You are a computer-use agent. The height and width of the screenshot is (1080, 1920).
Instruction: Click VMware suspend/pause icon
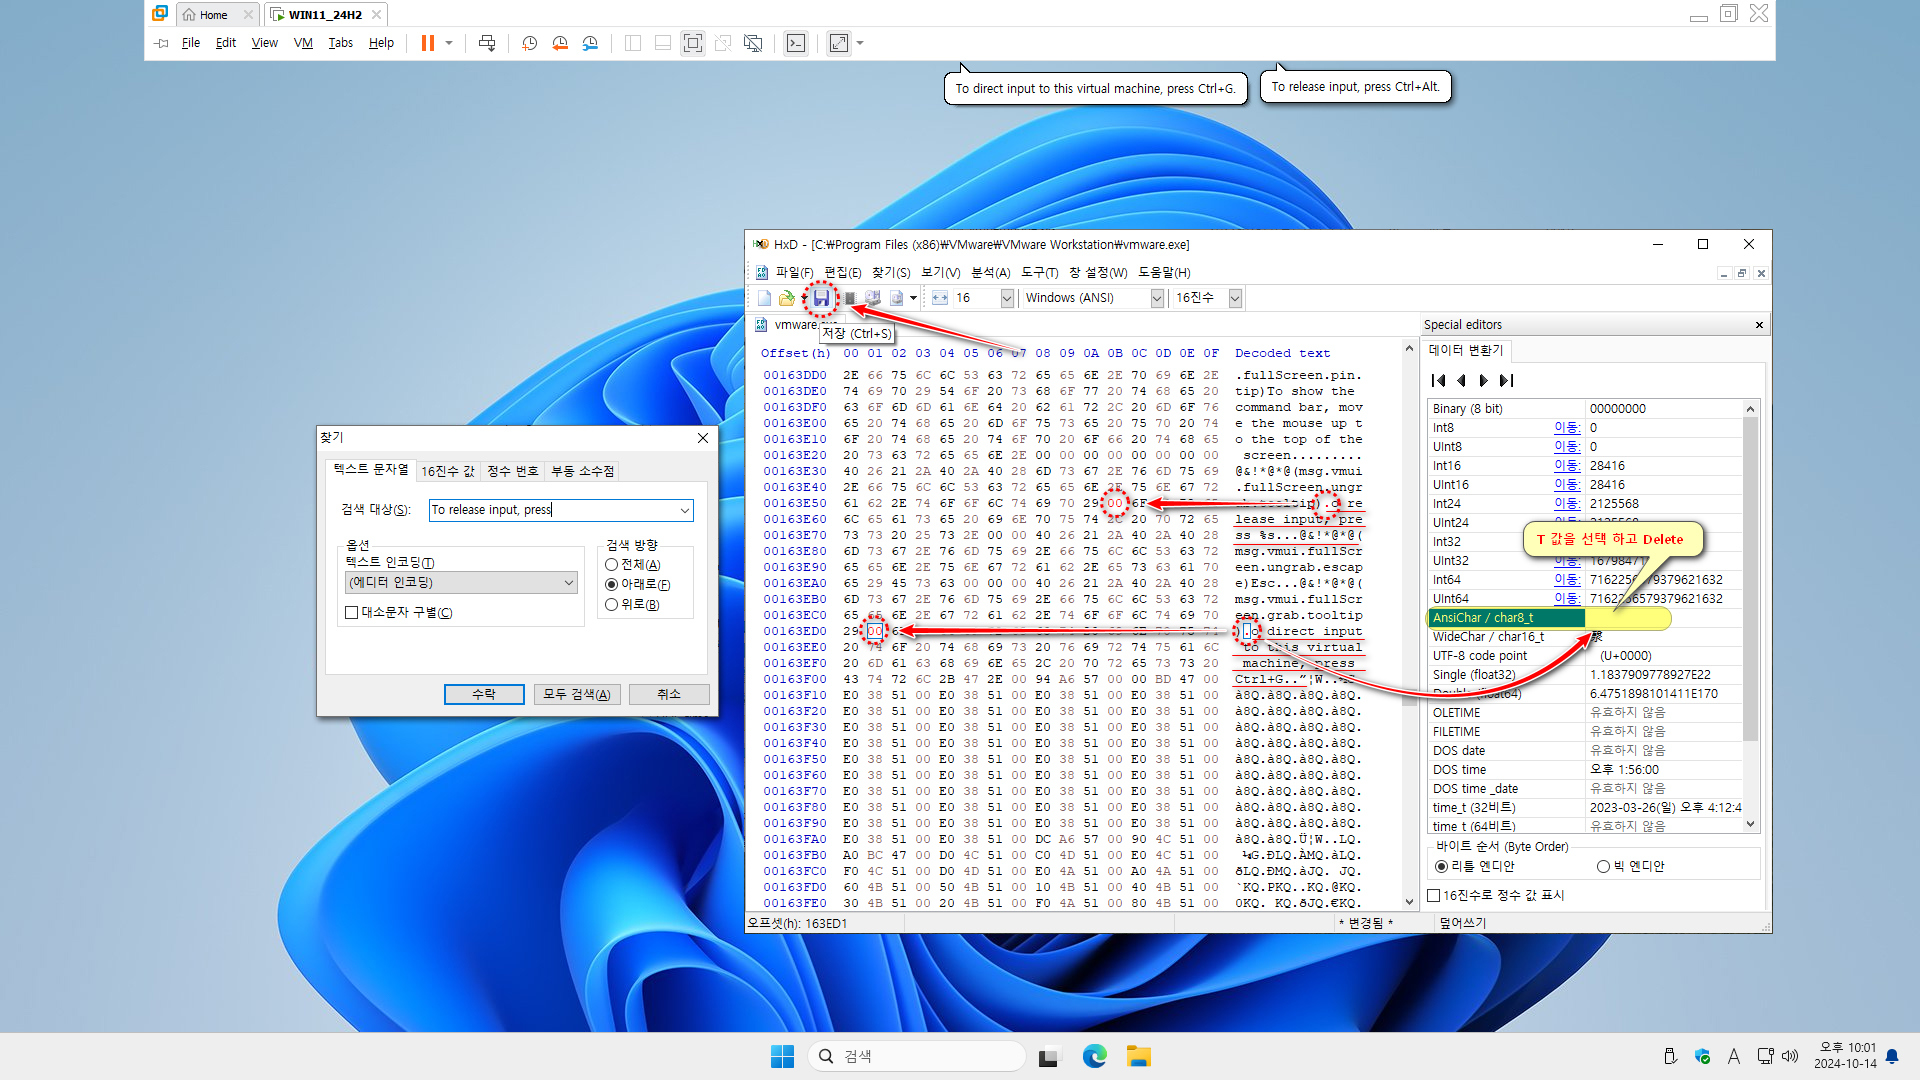[428, 43]
